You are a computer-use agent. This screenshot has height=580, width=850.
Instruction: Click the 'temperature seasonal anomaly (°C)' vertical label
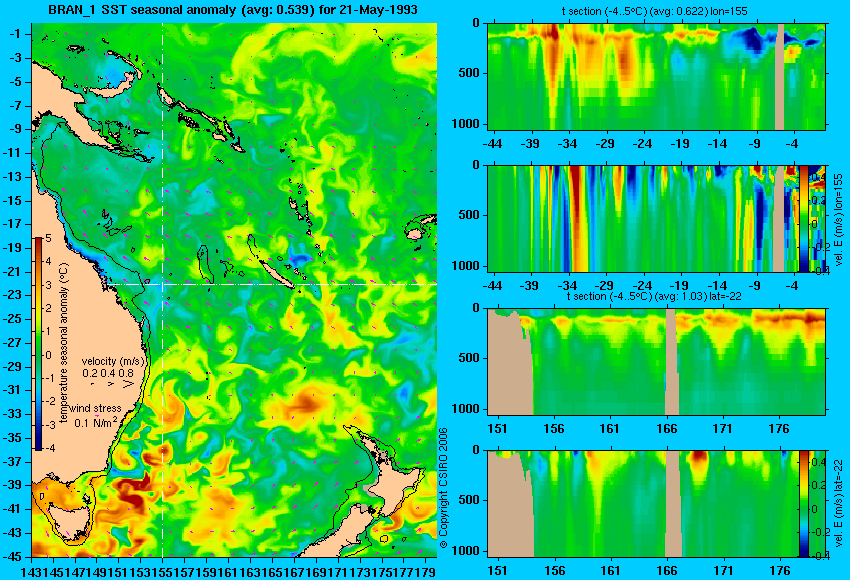tap(64, 343)
